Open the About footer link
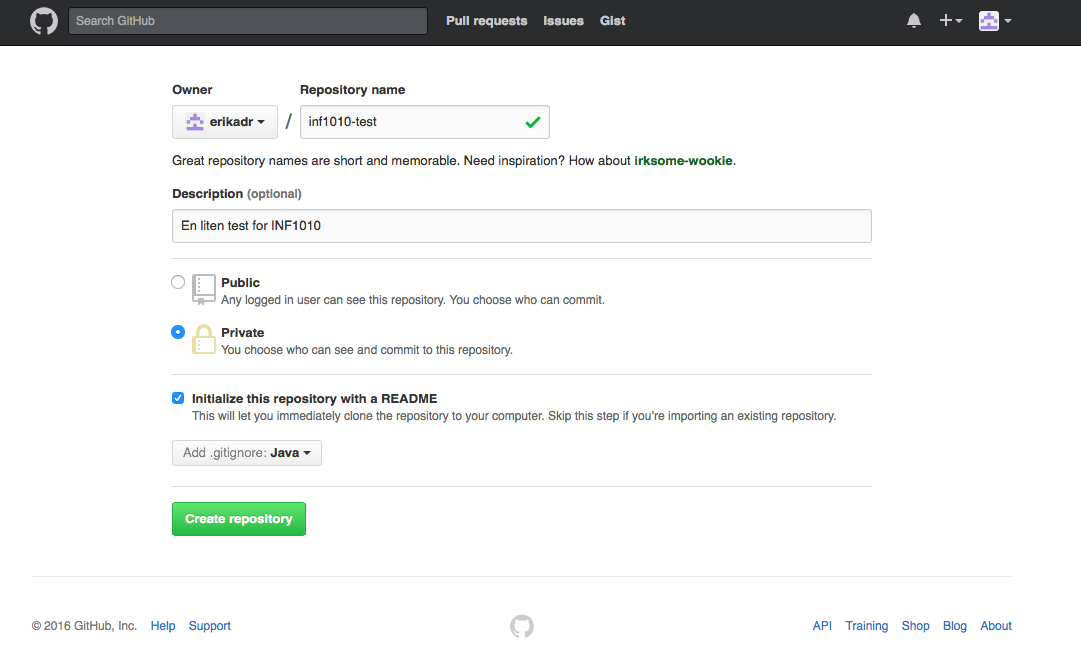This screenshot has width=1081, height=662. [x=996, y=625]
